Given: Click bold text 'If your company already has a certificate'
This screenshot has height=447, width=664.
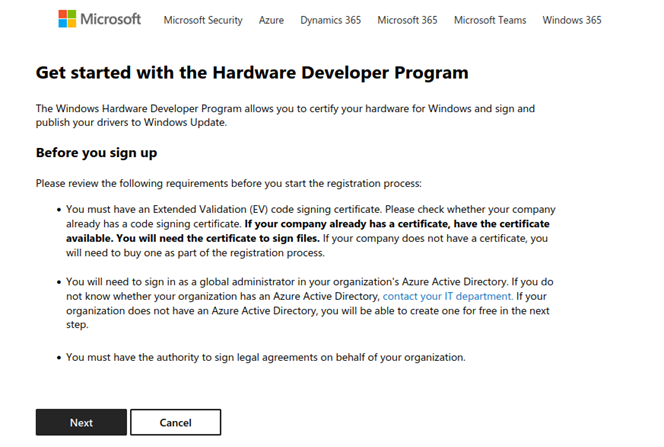Looking at the screenshot, I should [348, 224].
